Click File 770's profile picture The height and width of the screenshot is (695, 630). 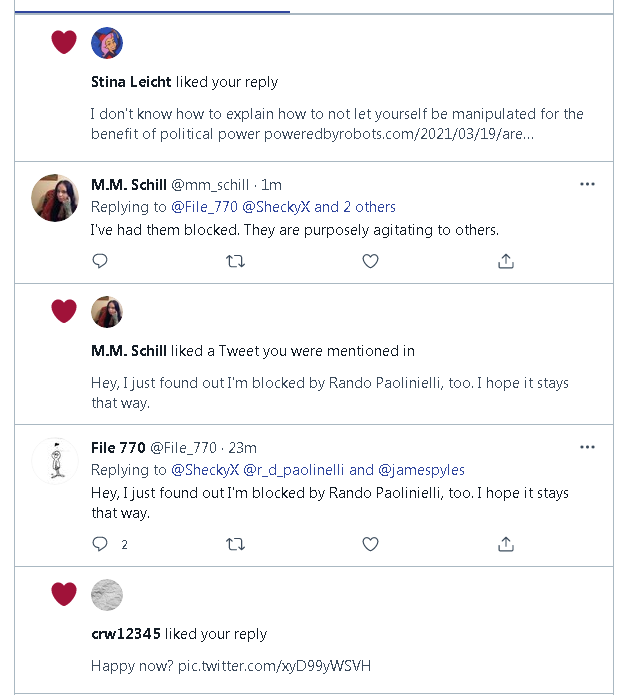(56, 460)
